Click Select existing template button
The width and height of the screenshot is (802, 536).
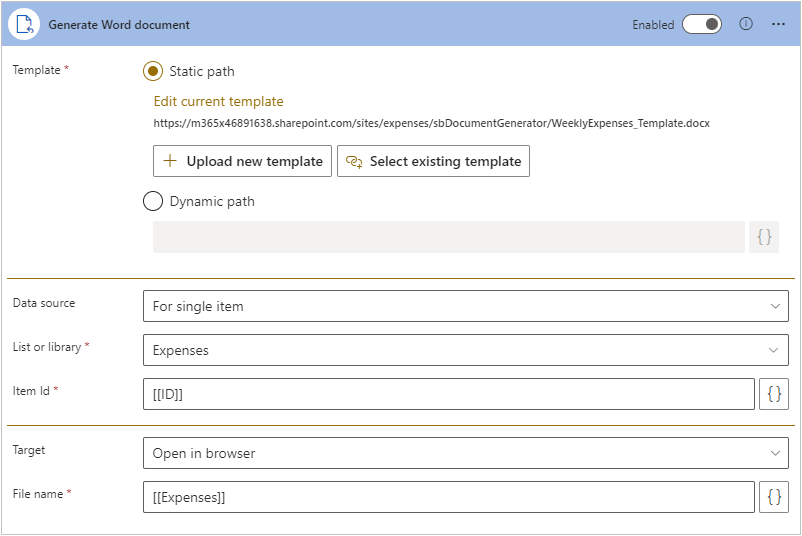(433, 161)
